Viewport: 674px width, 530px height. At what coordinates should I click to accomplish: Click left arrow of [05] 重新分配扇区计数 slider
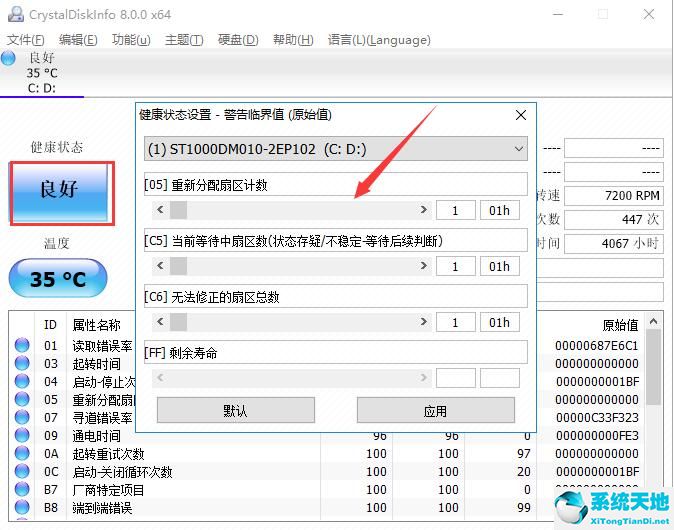[x=161, y=210]
